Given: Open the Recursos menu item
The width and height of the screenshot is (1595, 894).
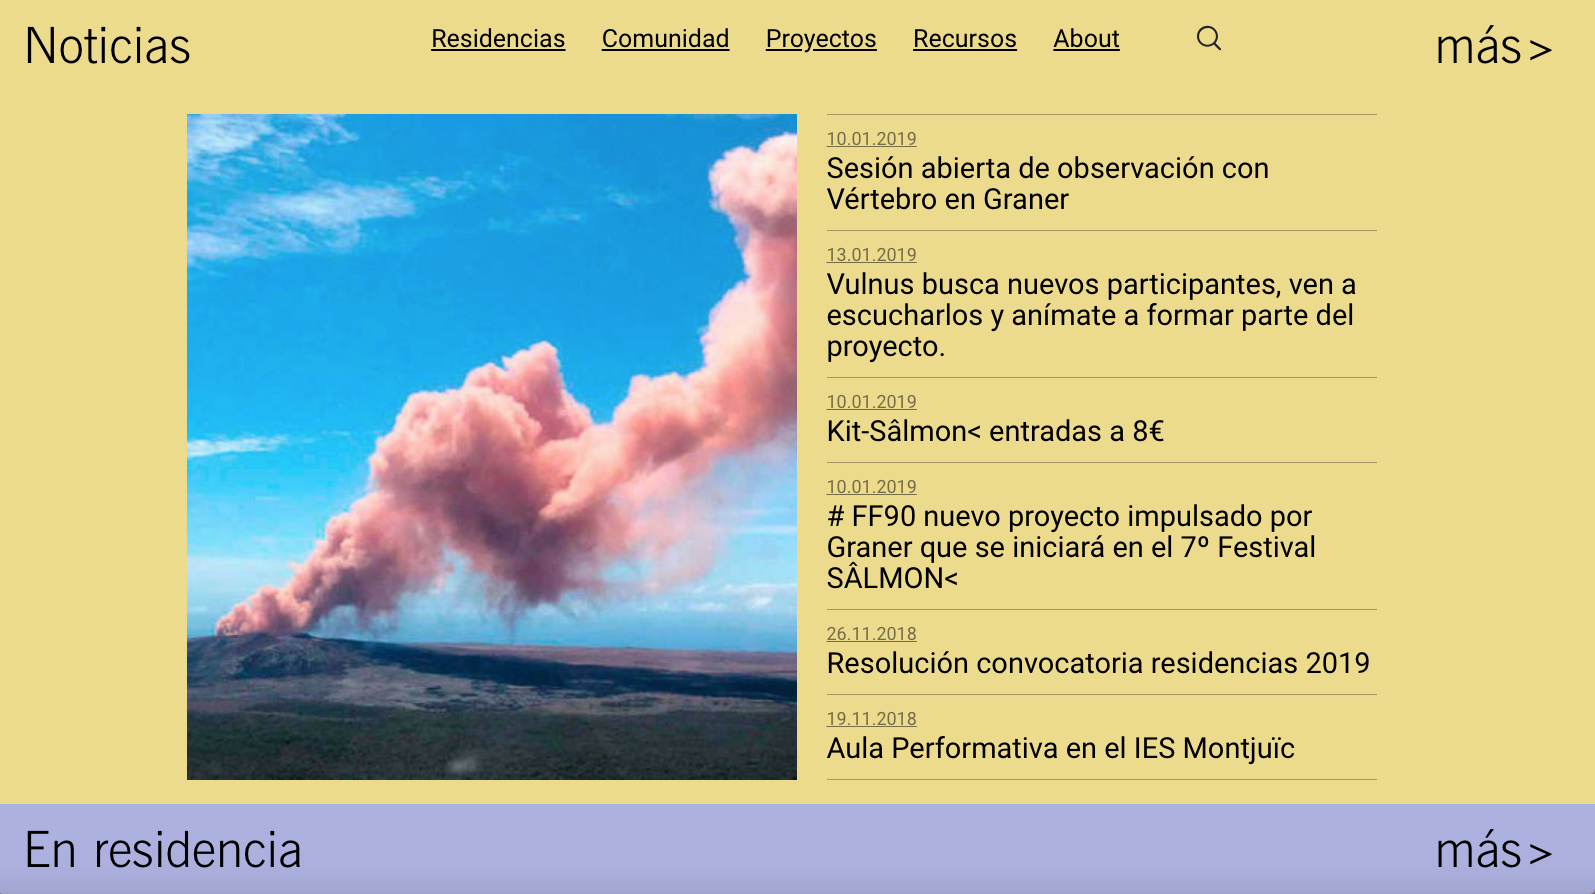Looking at the screenshot, I should pos(965,39).
